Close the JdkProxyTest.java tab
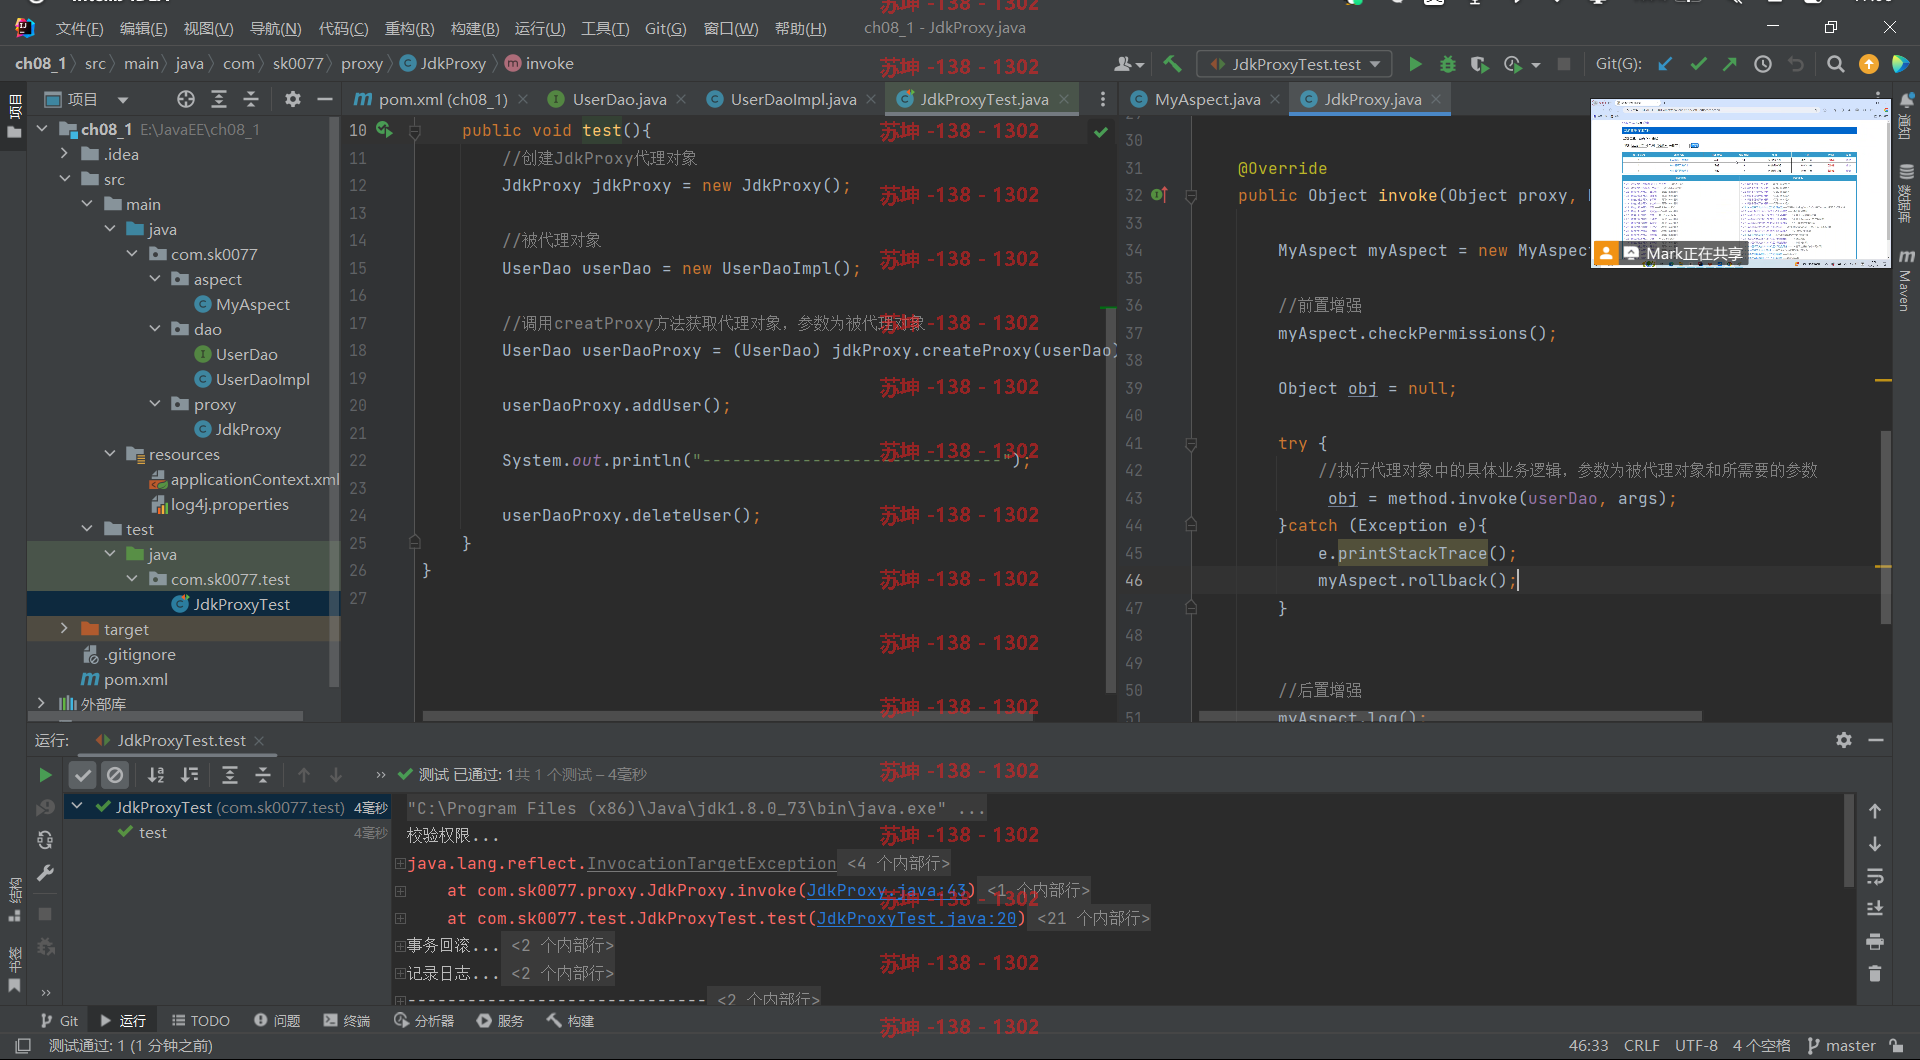The width and height of the screenshot is (1920, 1060). [1064, 99]
